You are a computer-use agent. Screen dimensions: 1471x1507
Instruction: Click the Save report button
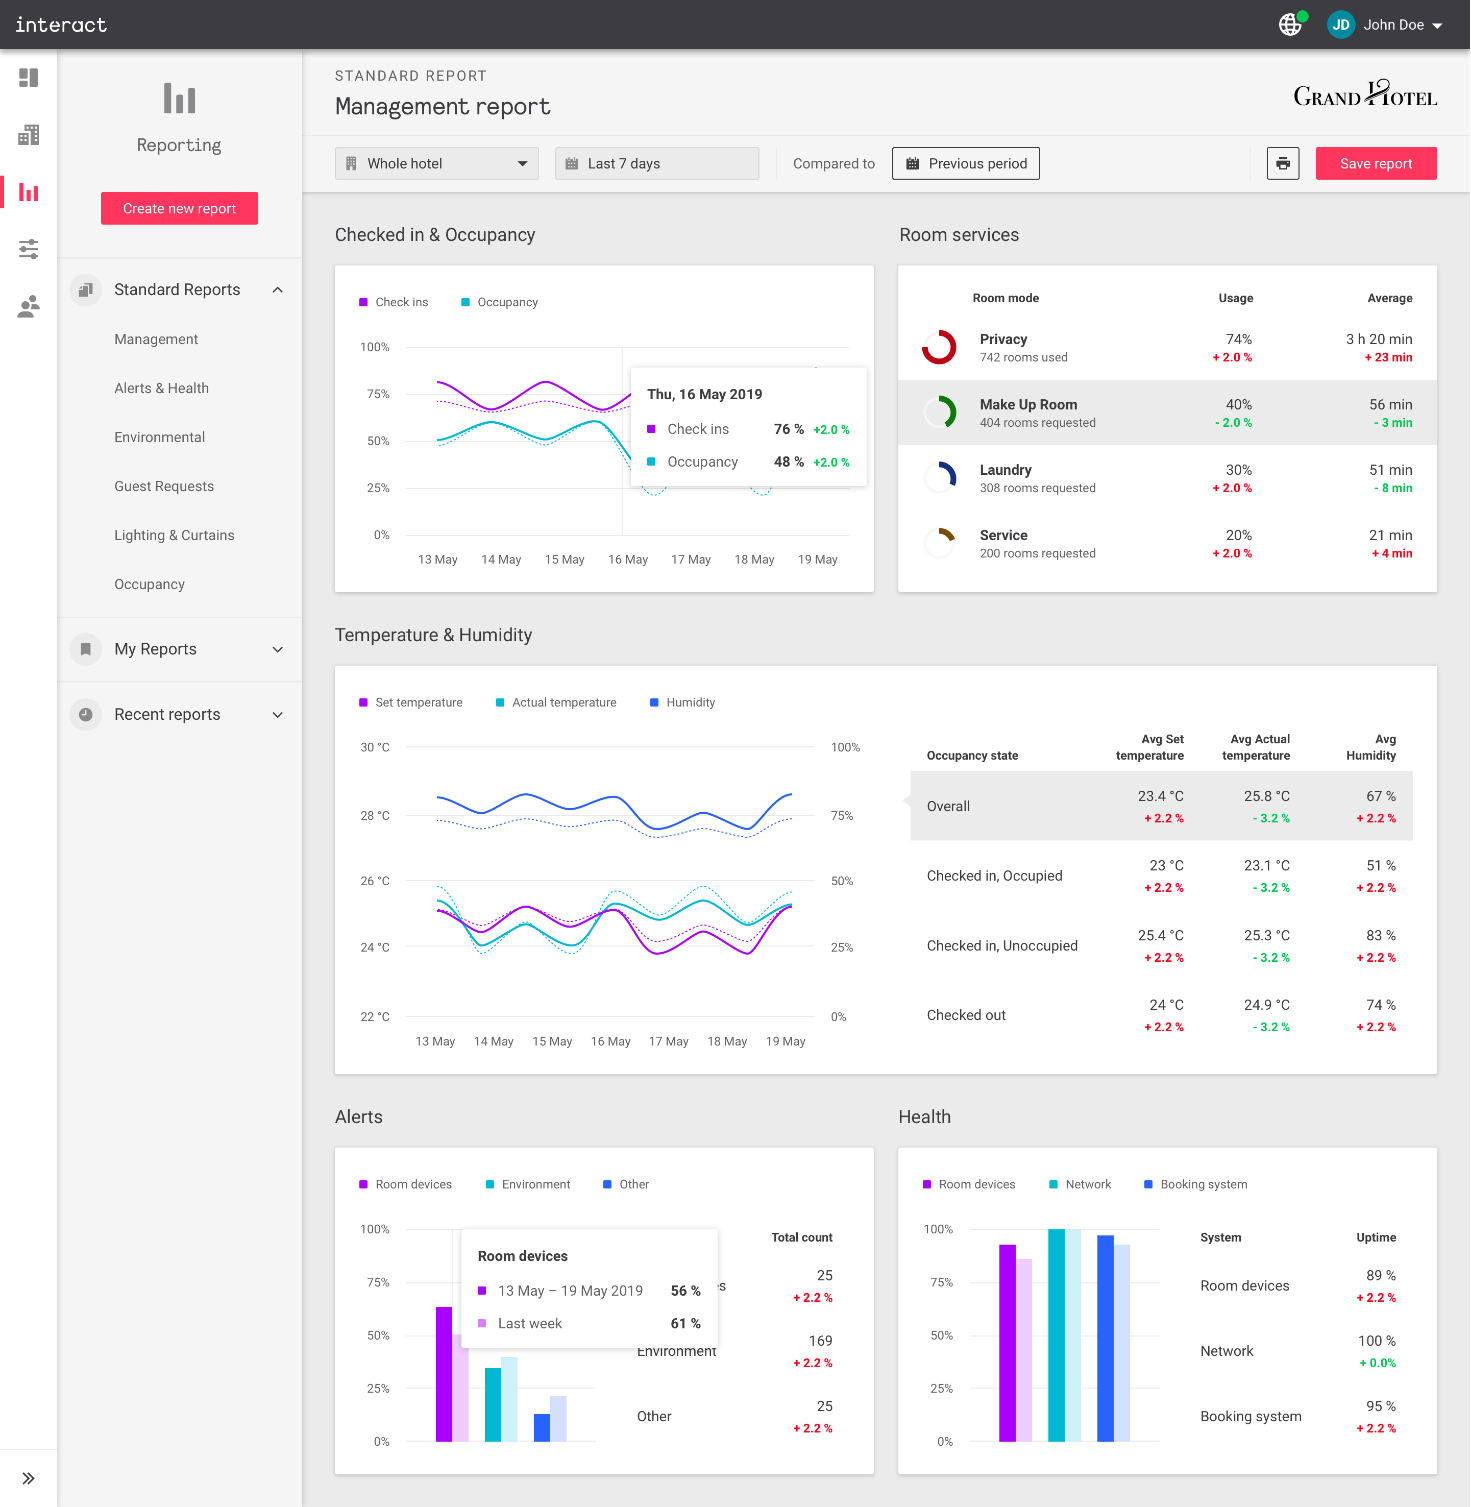point(1375,163)
